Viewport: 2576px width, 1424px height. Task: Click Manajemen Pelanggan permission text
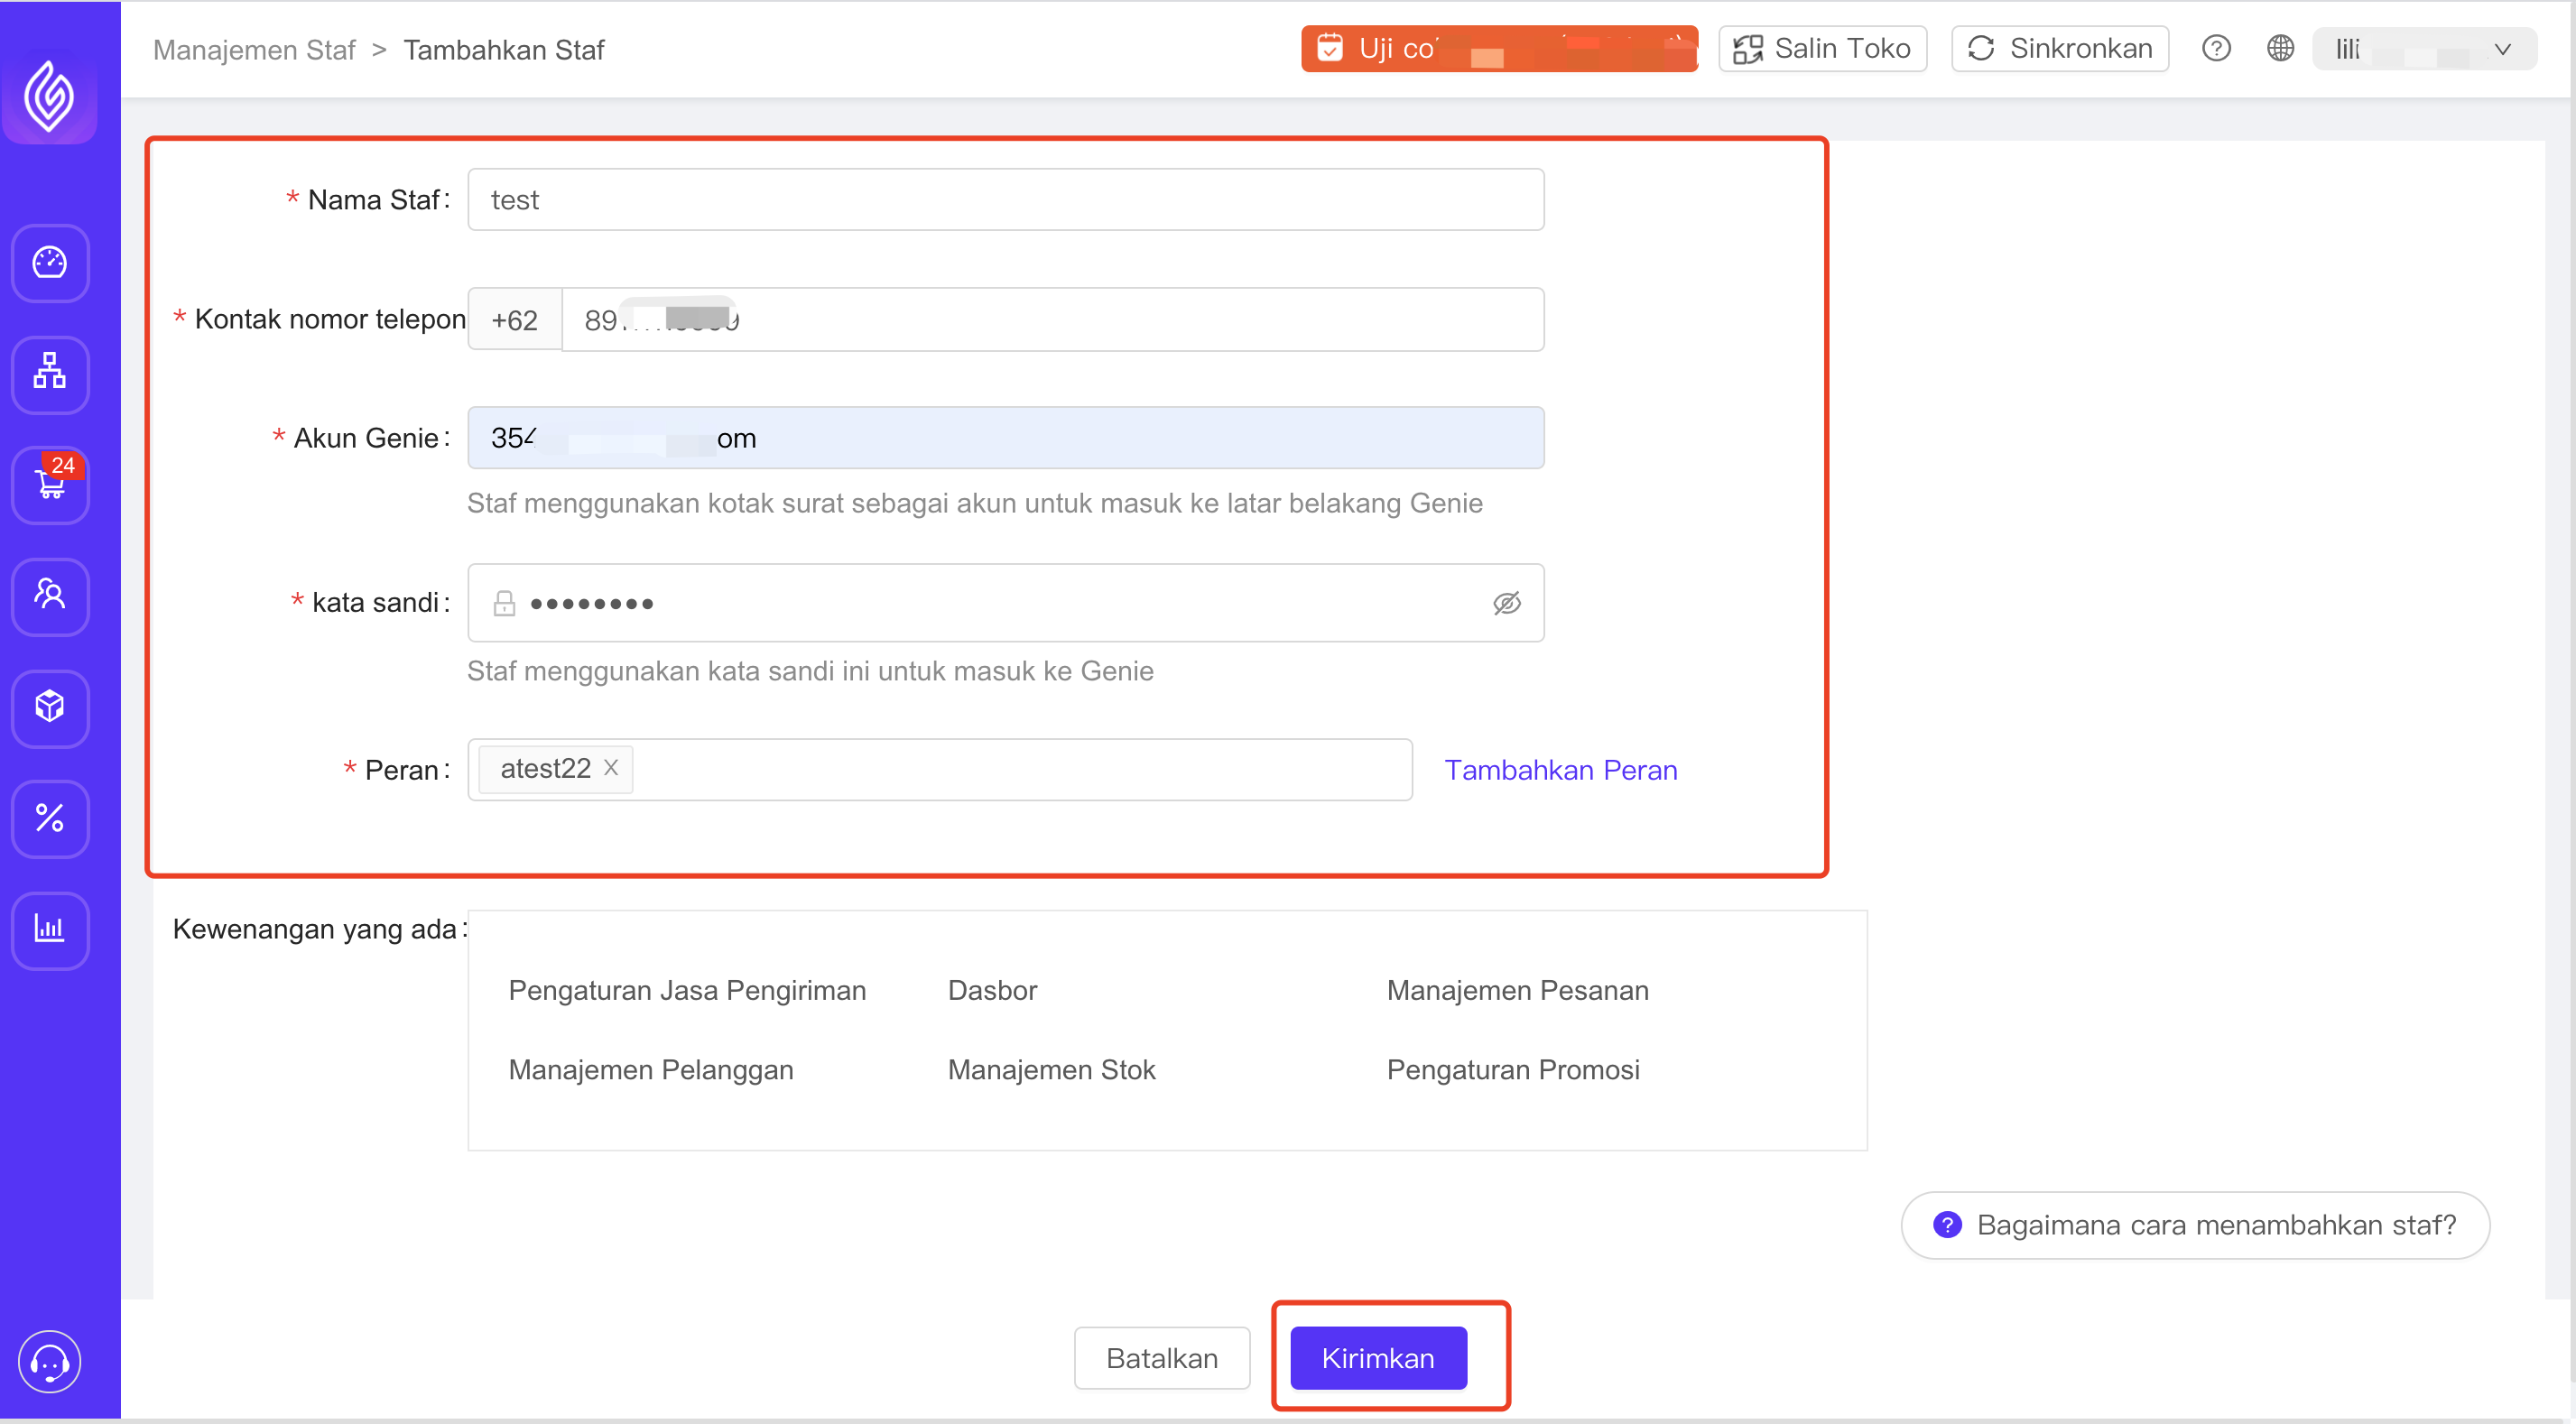650,1069
